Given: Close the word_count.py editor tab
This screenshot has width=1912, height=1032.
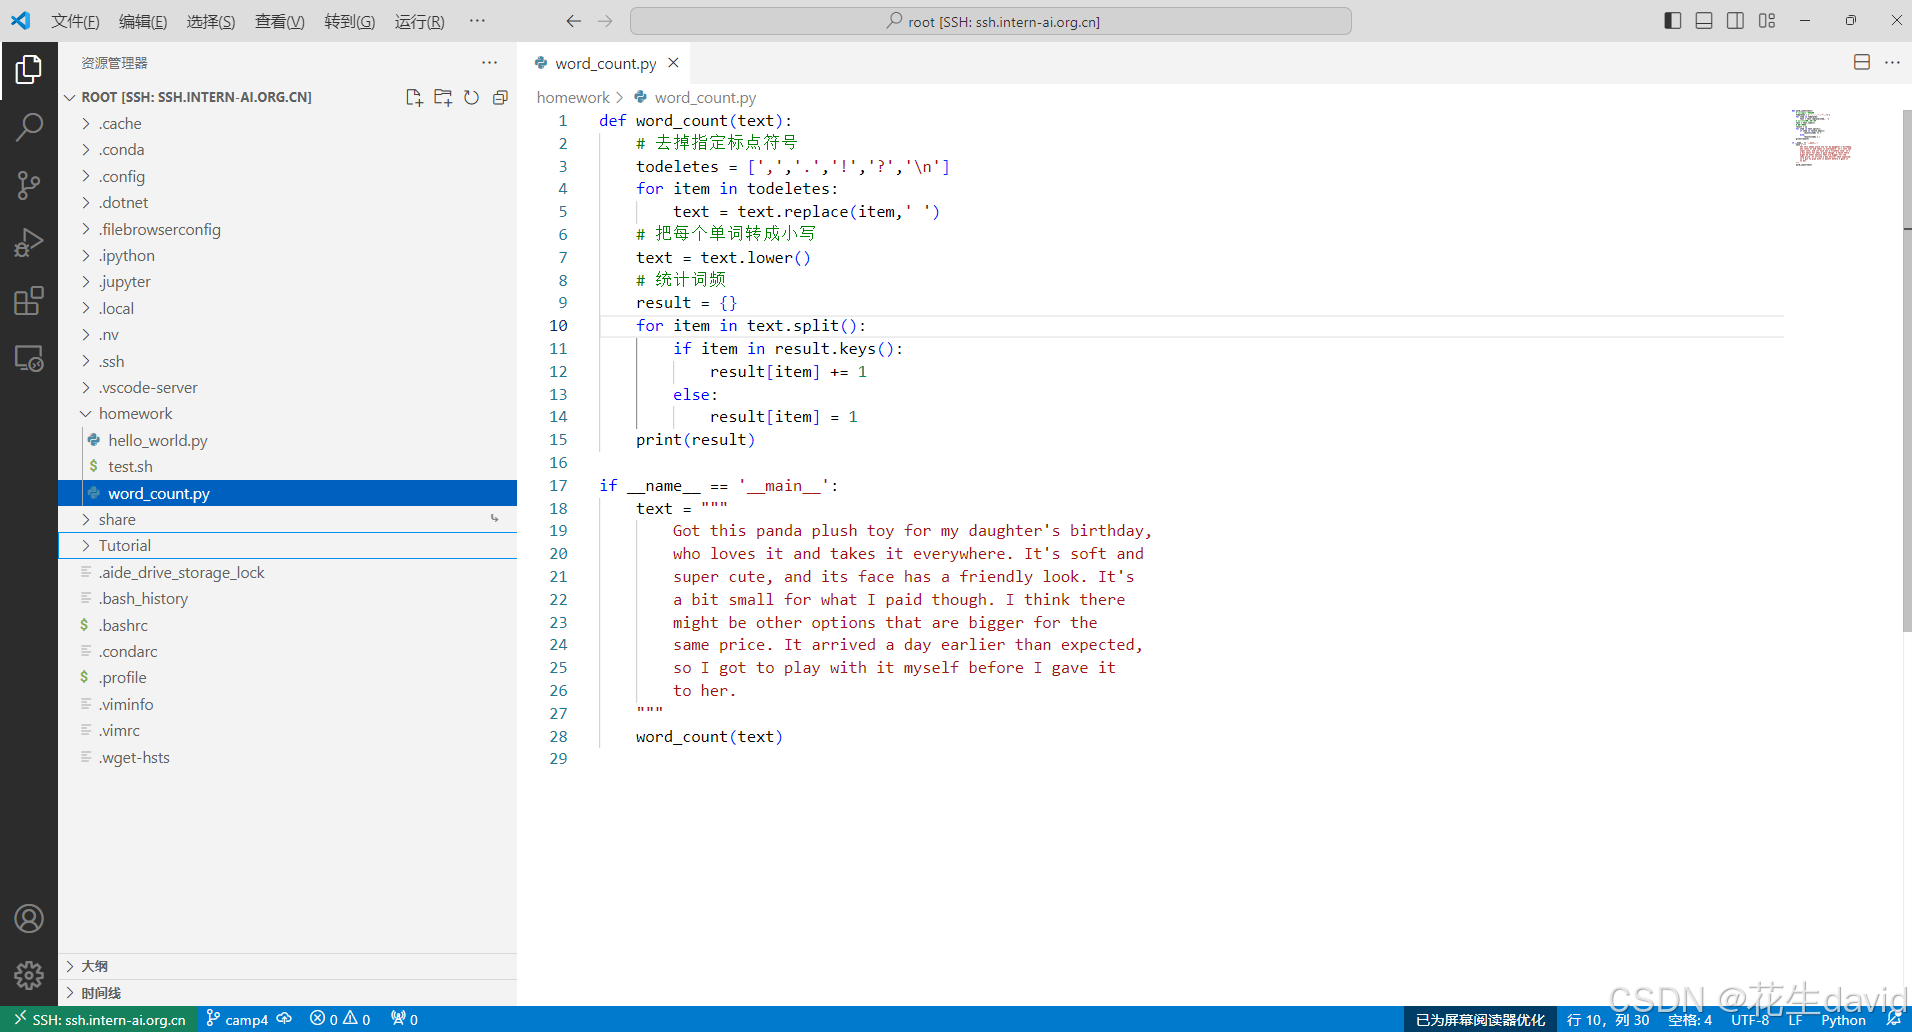Looking at the screenshot, I should [674, 63].
